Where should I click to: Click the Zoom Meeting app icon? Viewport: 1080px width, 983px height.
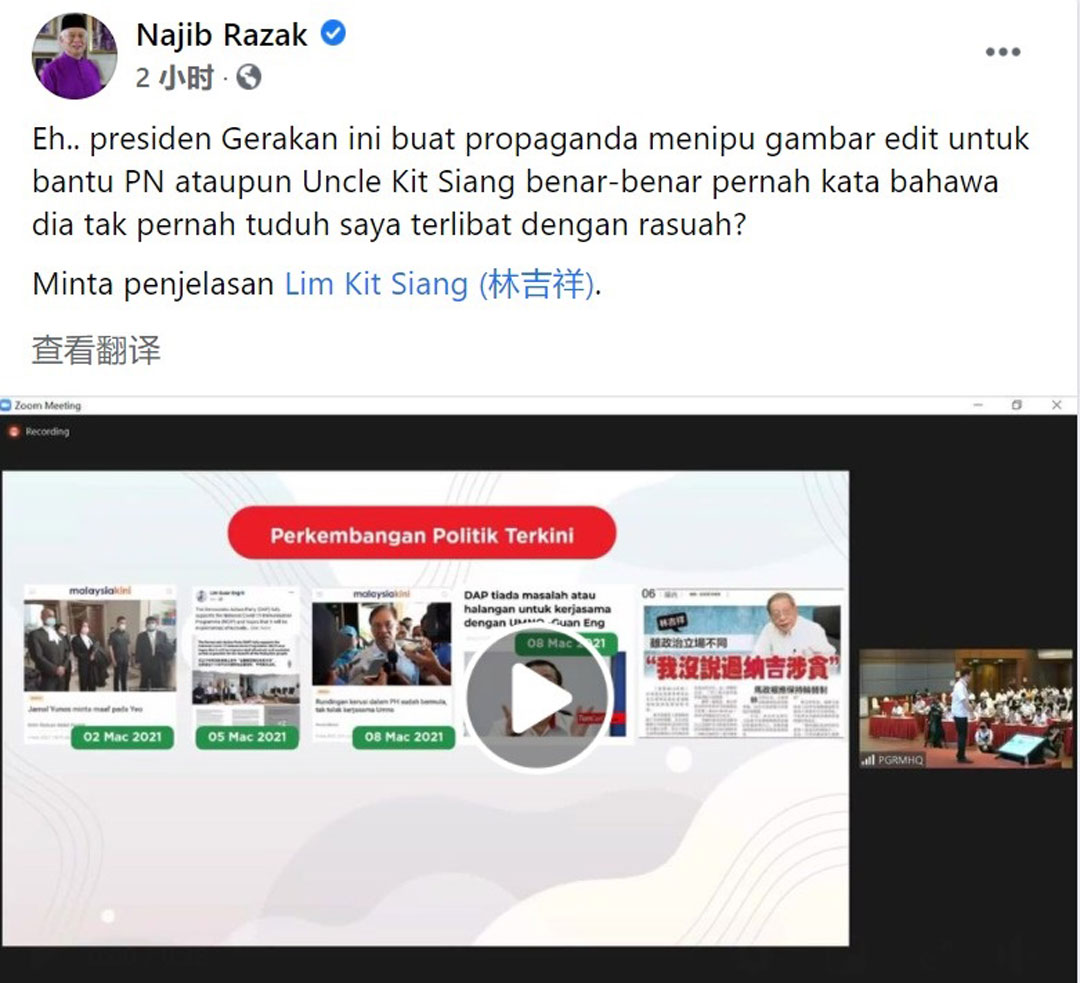[x=6, y=405]
